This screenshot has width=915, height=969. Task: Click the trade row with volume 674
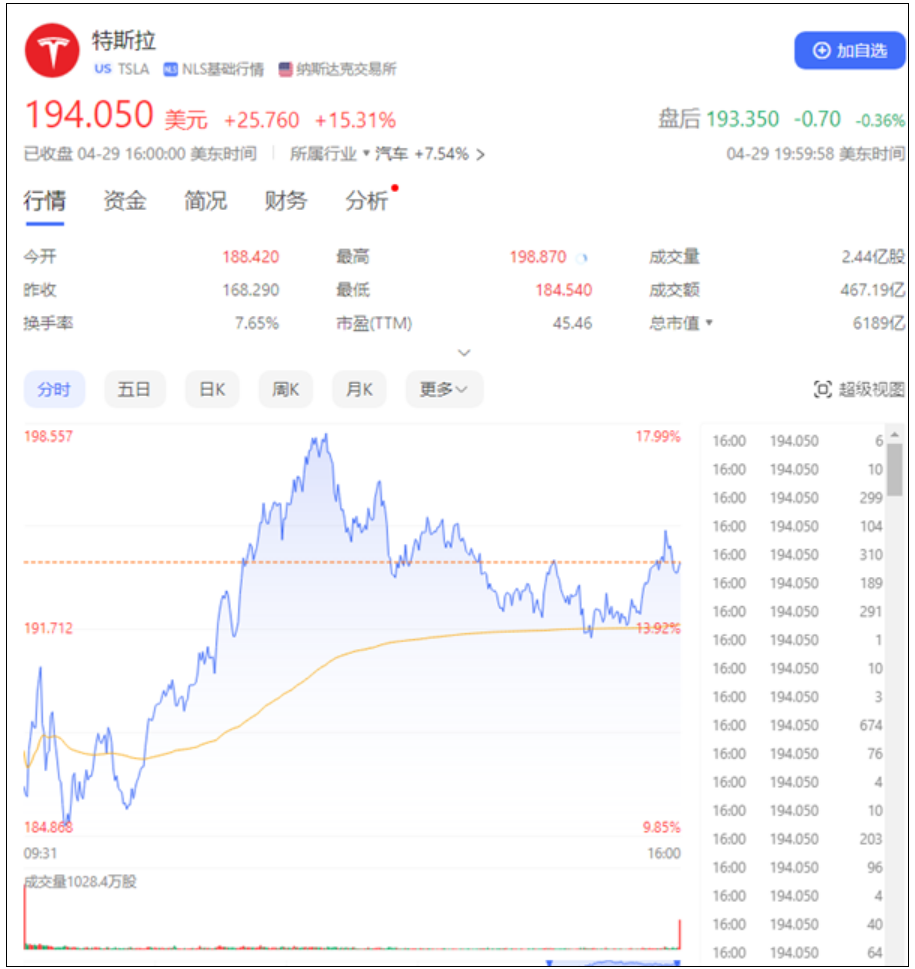(797, 725)
